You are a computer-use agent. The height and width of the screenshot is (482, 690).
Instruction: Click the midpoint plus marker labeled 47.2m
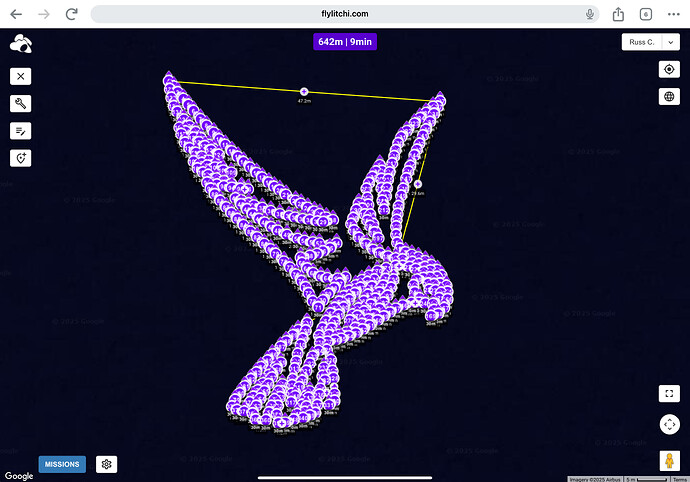point(304,92)
